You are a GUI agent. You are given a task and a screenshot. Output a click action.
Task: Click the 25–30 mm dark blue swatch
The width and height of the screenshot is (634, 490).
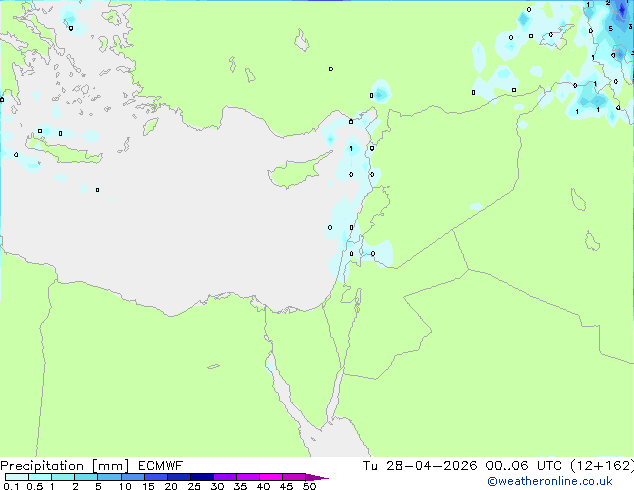202,477
